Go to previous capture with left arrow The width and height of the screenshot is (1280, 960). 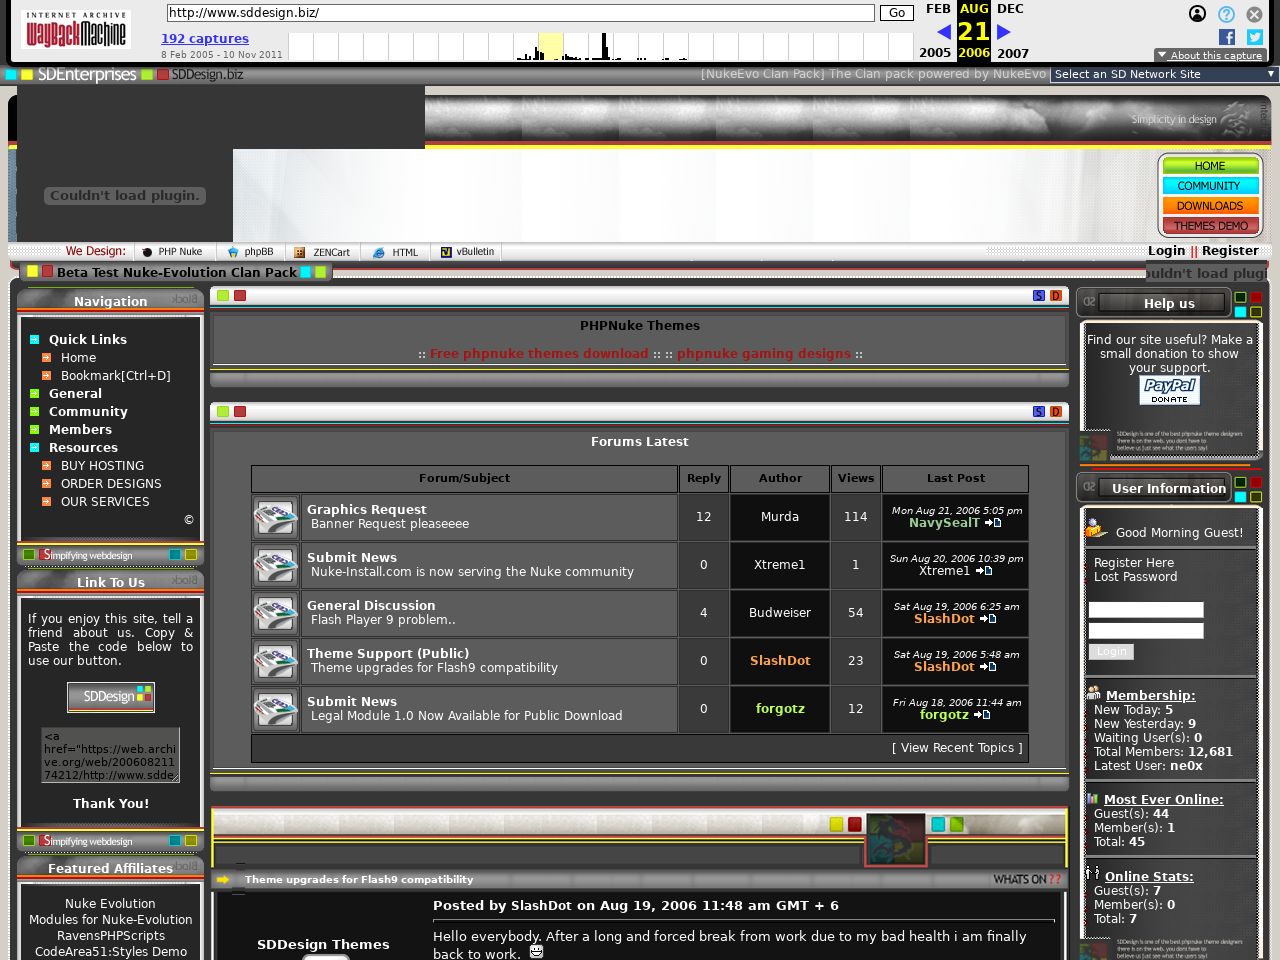tap(943, 32)
